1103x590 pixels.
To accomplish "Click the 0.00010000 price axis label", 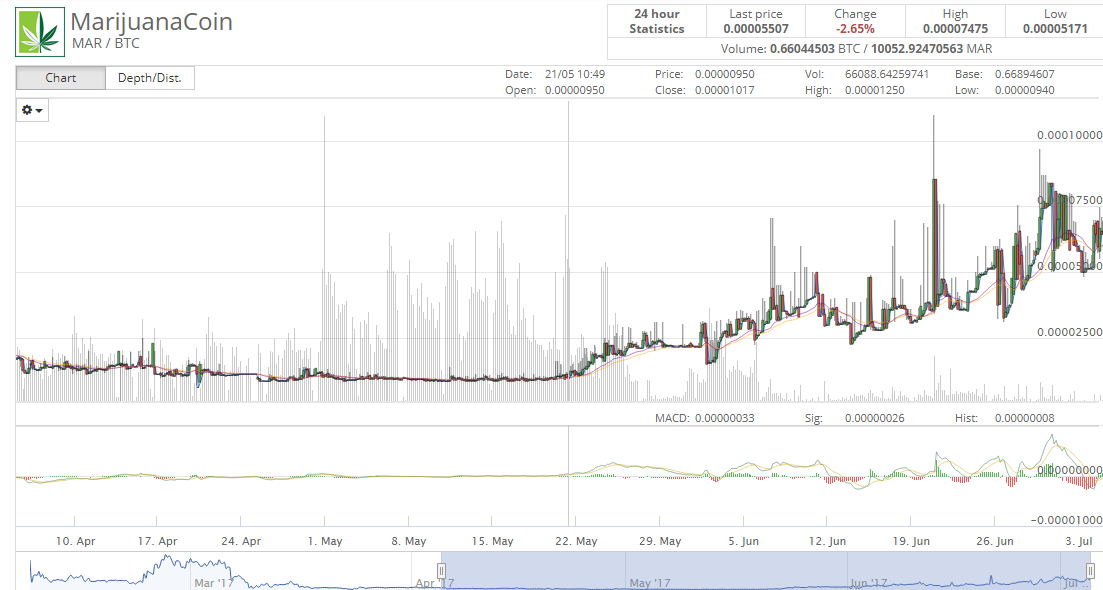I will coord(1070,135).
